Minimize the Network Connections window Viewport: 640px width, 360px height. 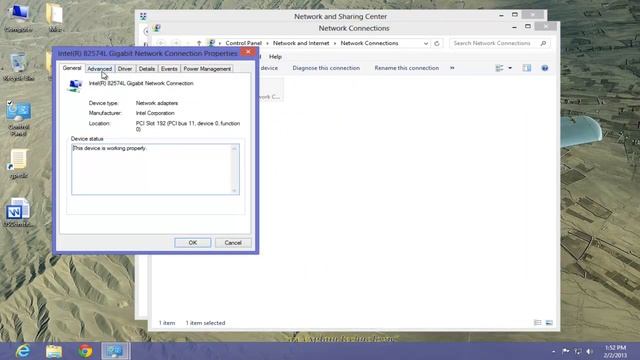click(x=514, y=27)
